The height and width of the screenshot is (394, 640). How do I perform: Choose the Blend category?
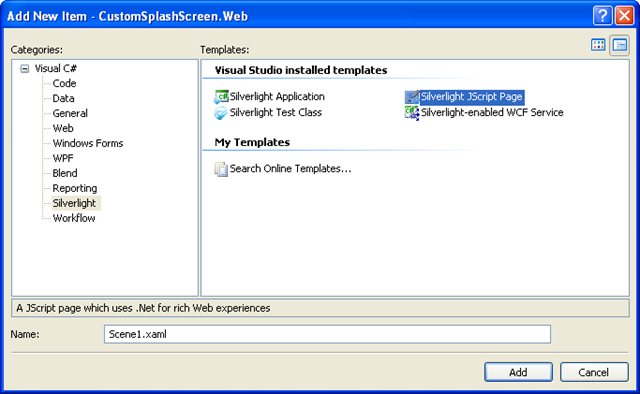coord(65,173)
